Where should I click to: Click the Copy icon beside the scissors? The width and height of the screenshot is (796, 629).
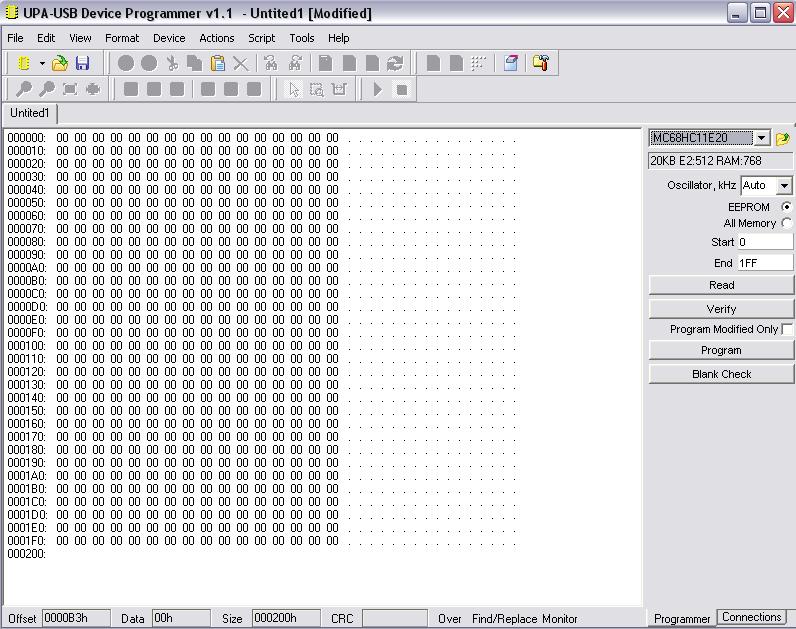(x=194, y=63)
